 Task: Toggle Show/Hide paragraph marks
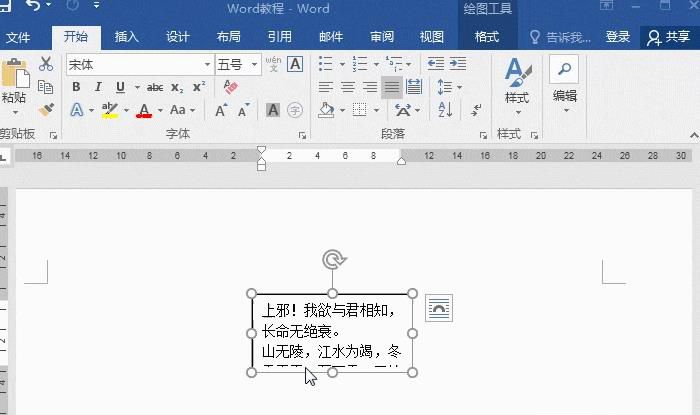coord(476,110)
